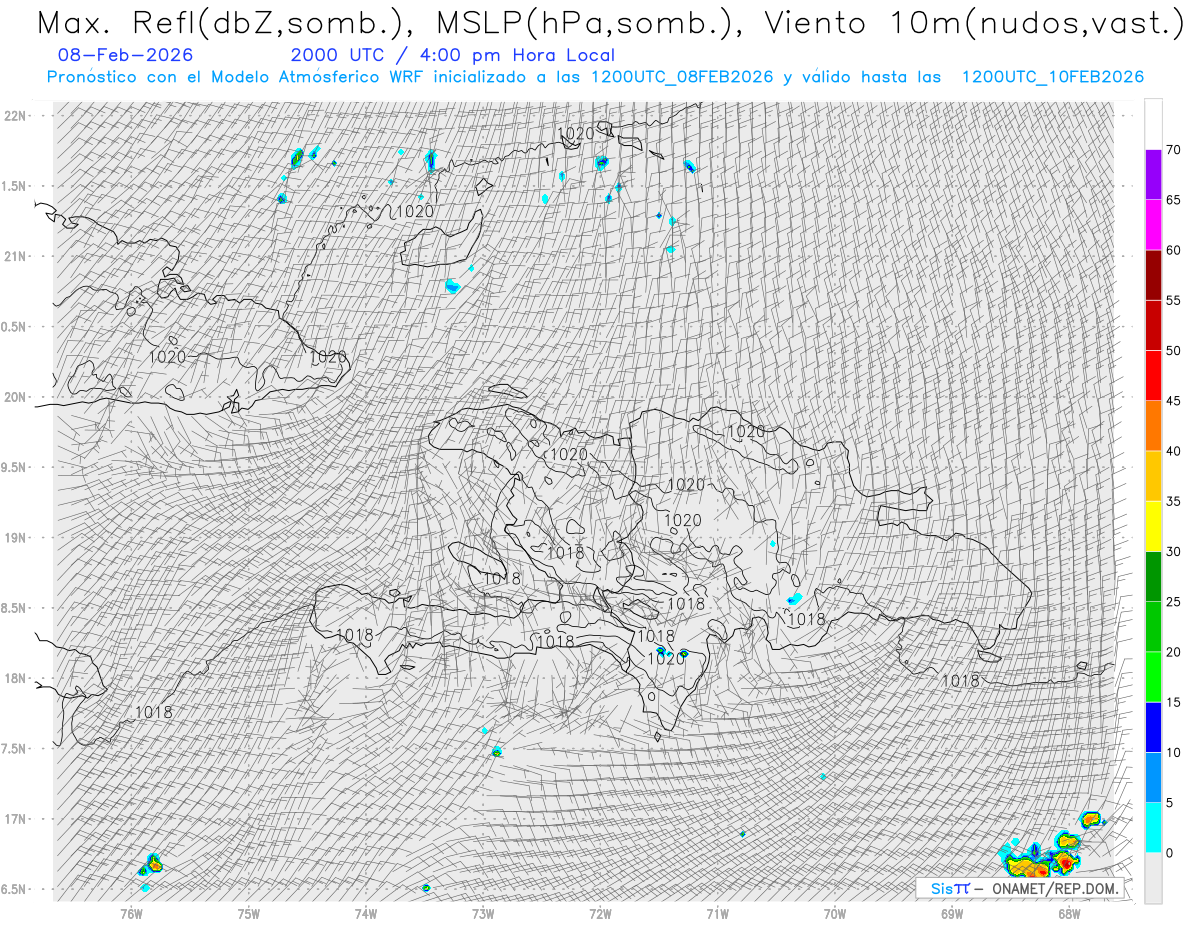Select the colorbar tick label 55
This screenshot has height=927, width=1200.
point(1173,300)
